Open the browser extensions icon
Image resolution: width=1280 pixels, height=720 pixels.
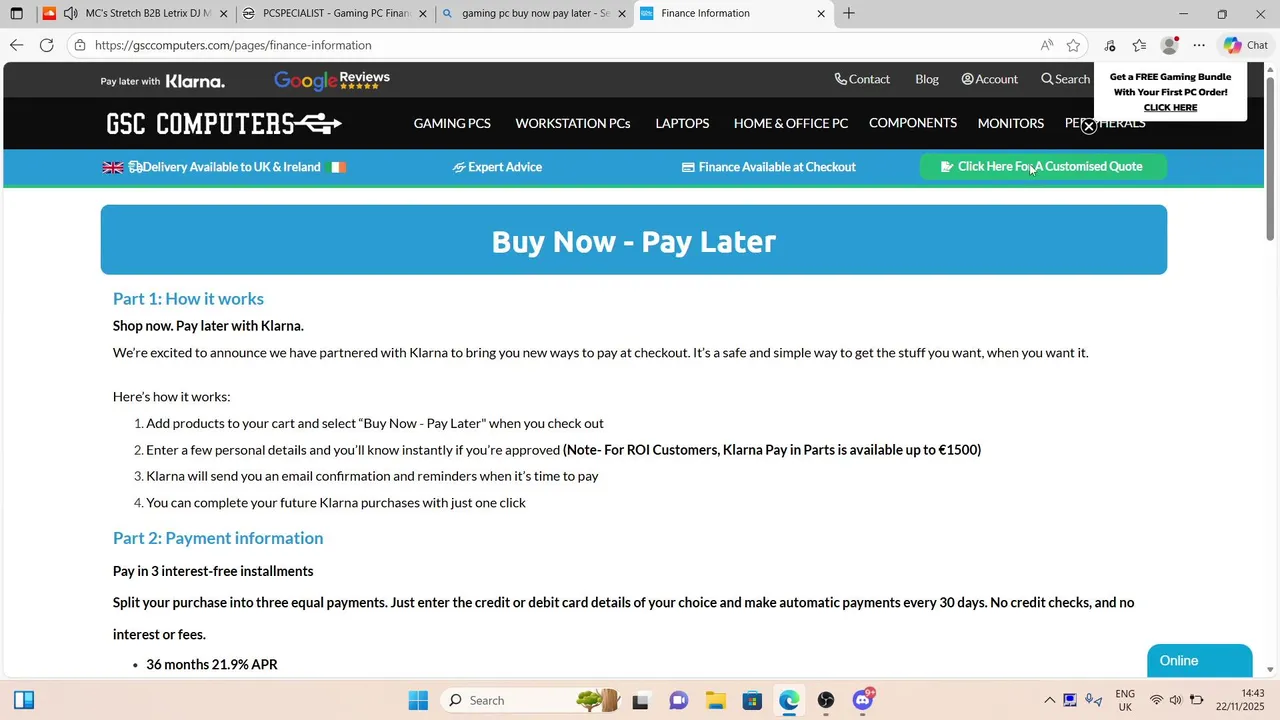pos(1109,45)
